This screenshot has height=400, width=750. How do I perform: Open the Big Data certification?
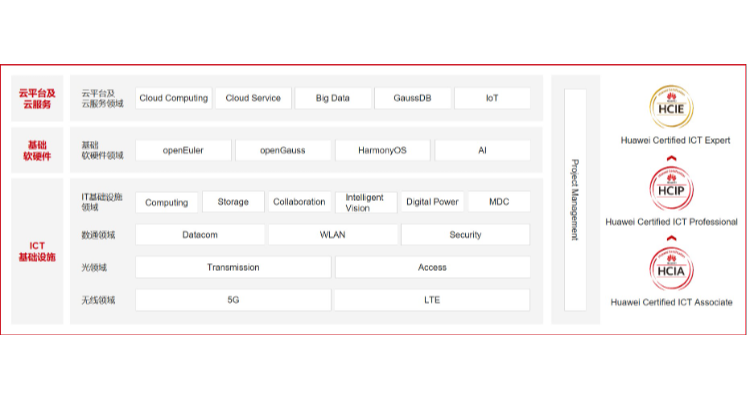pyautogui.click(x=332, y=98)
